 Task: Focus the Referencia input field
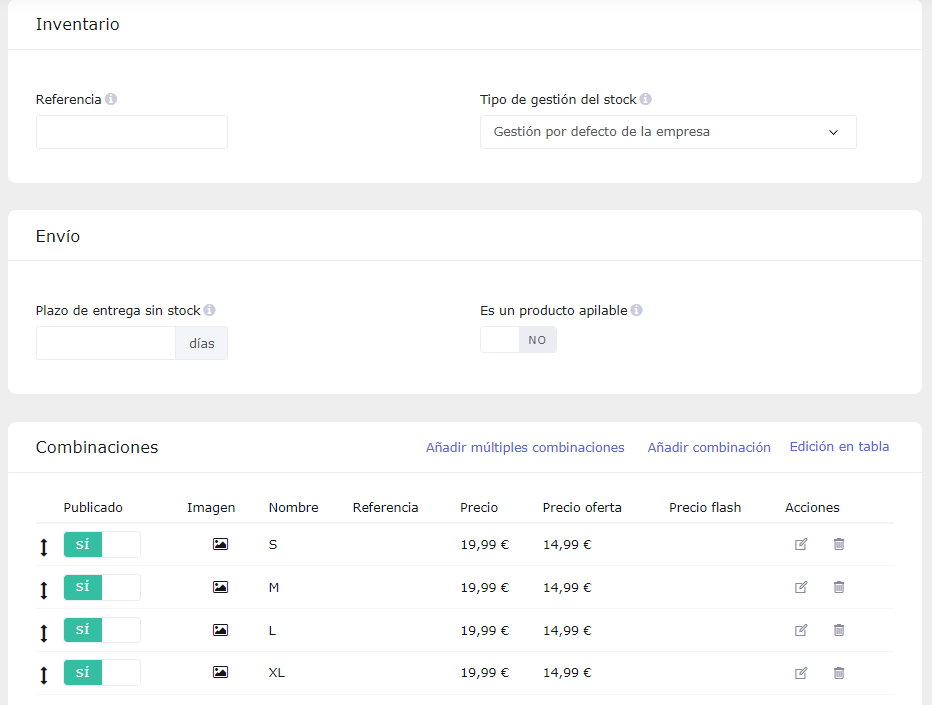pyautogui.click(x=132, y=132)
